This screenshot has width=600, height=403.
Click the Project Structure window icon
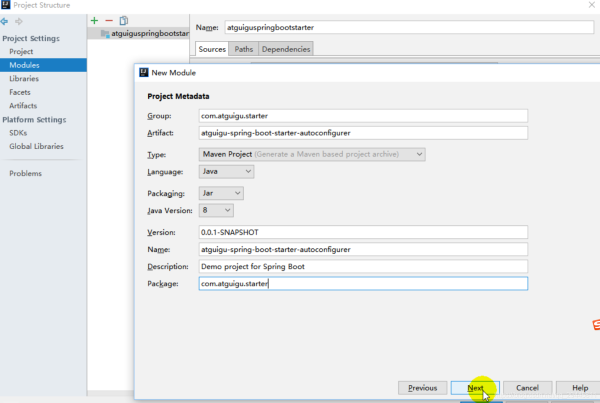(5, 5)
